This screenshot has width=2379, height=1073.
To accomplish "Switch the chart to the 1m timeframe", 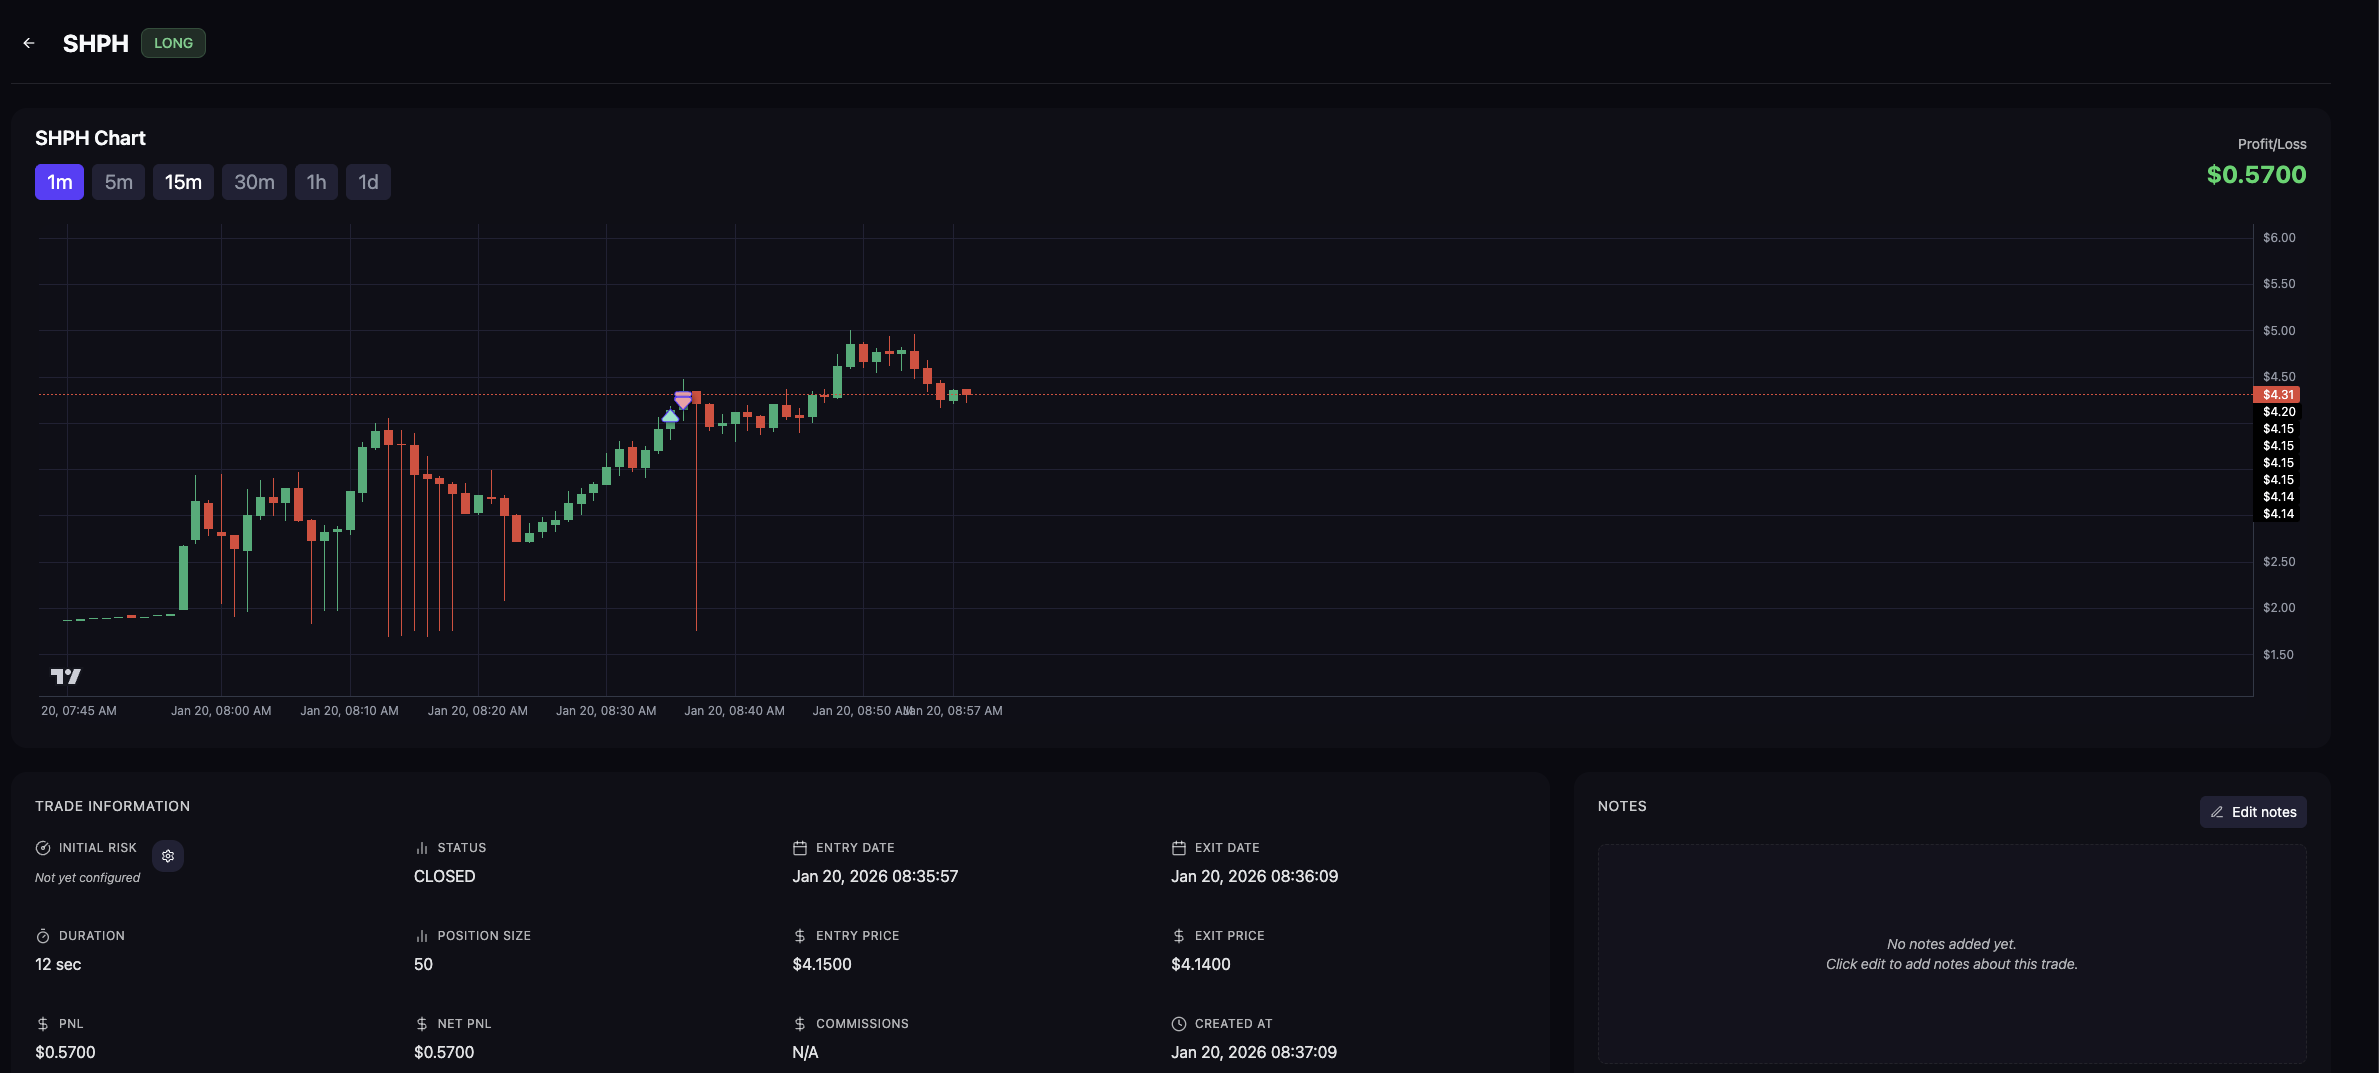I will [x=60, y=182].
